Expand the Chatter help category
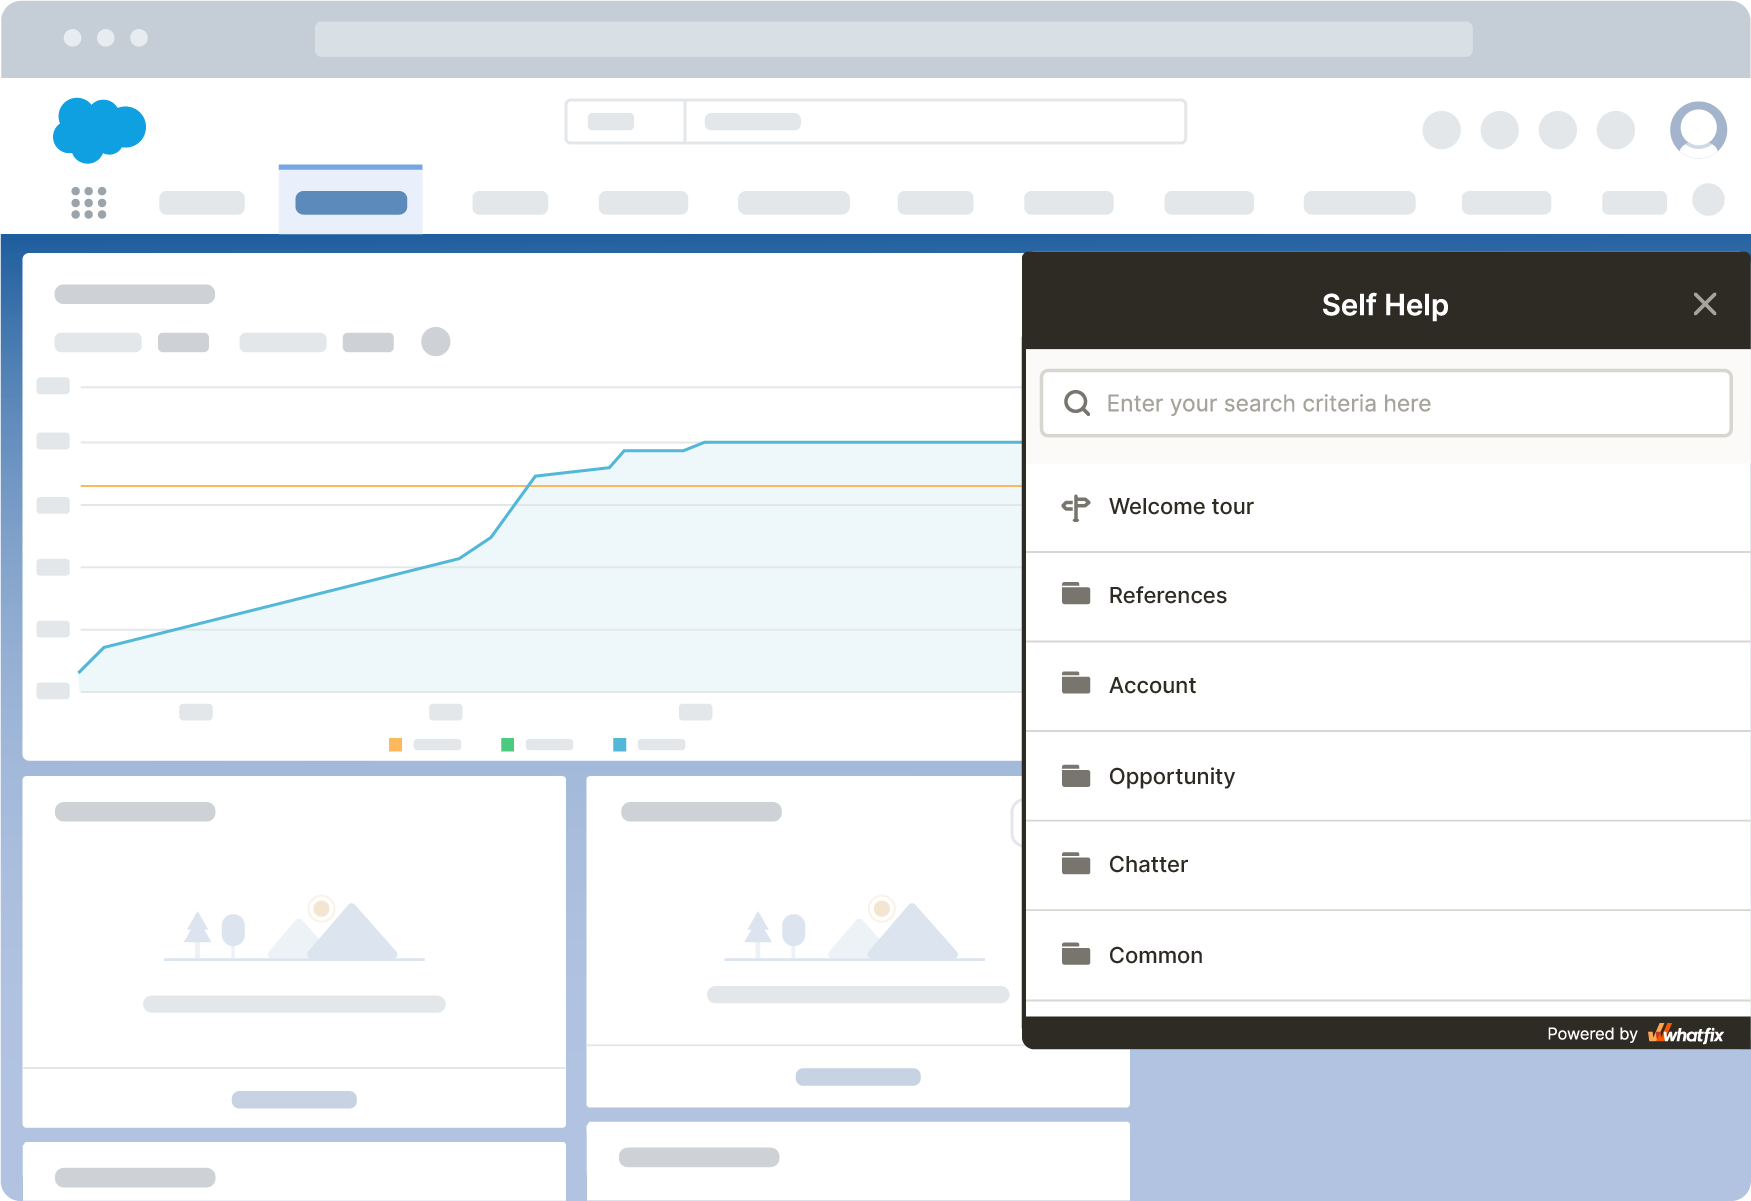 click(x=1147, y=864)
